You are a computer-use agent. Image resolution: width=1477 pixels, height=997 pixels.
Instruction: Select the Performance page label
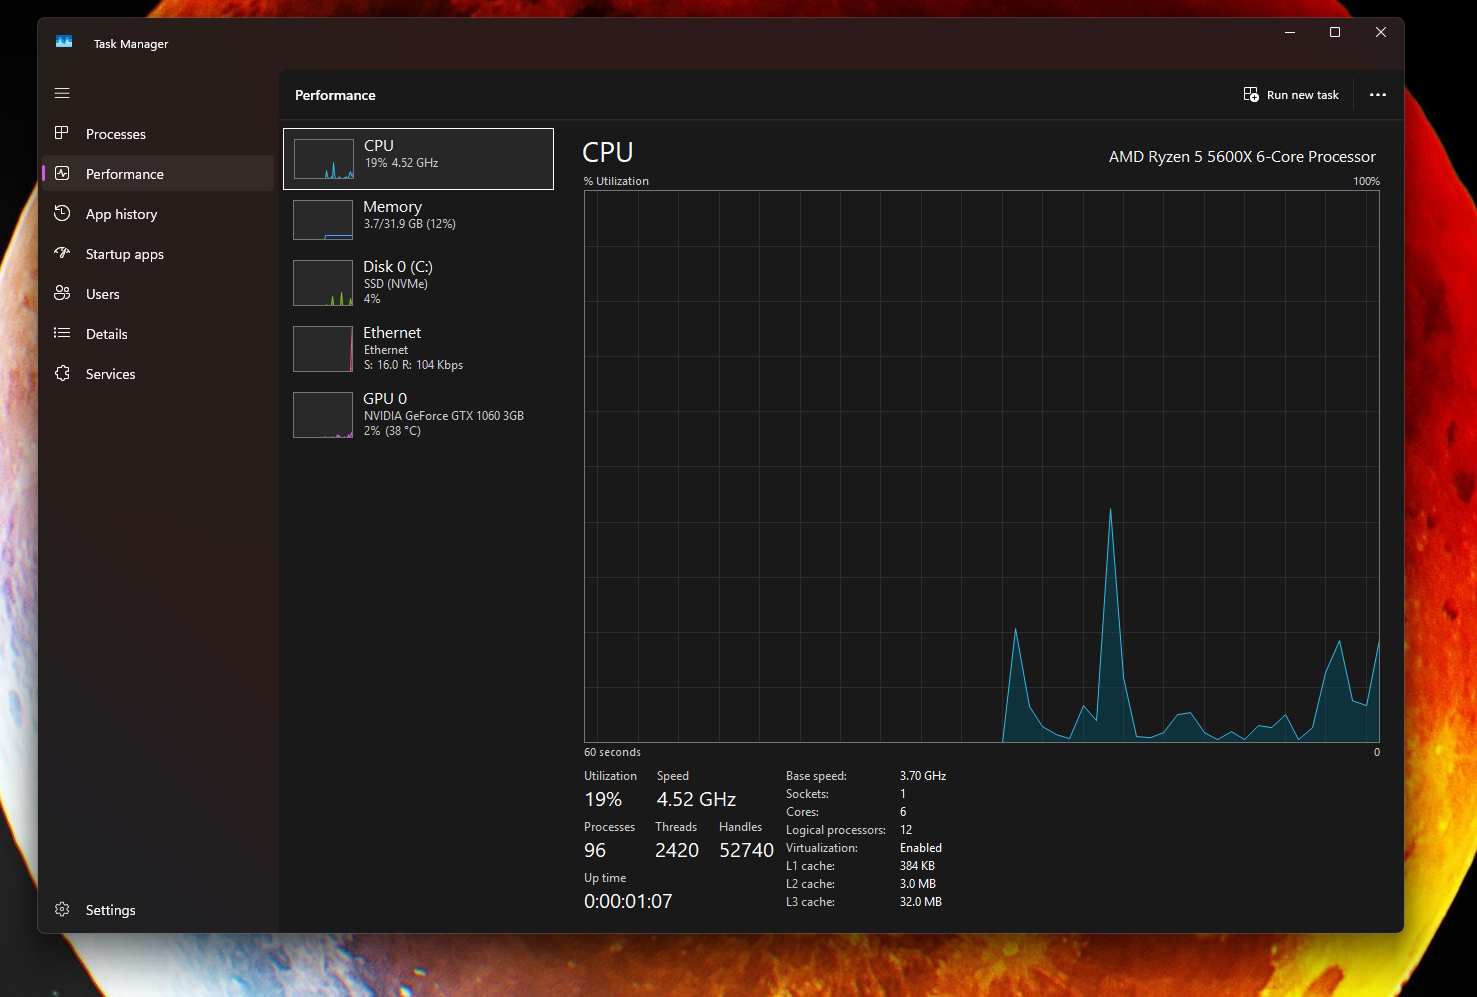coord(125,174)
